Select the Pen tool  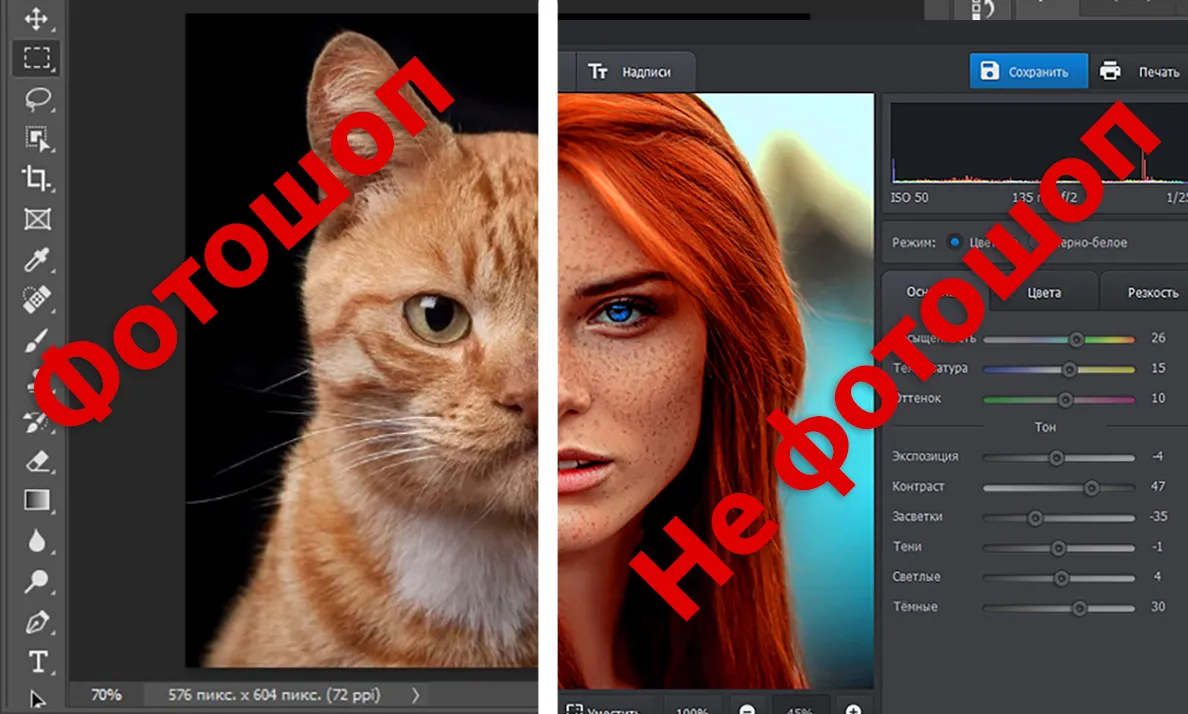(x=36, y=622)
